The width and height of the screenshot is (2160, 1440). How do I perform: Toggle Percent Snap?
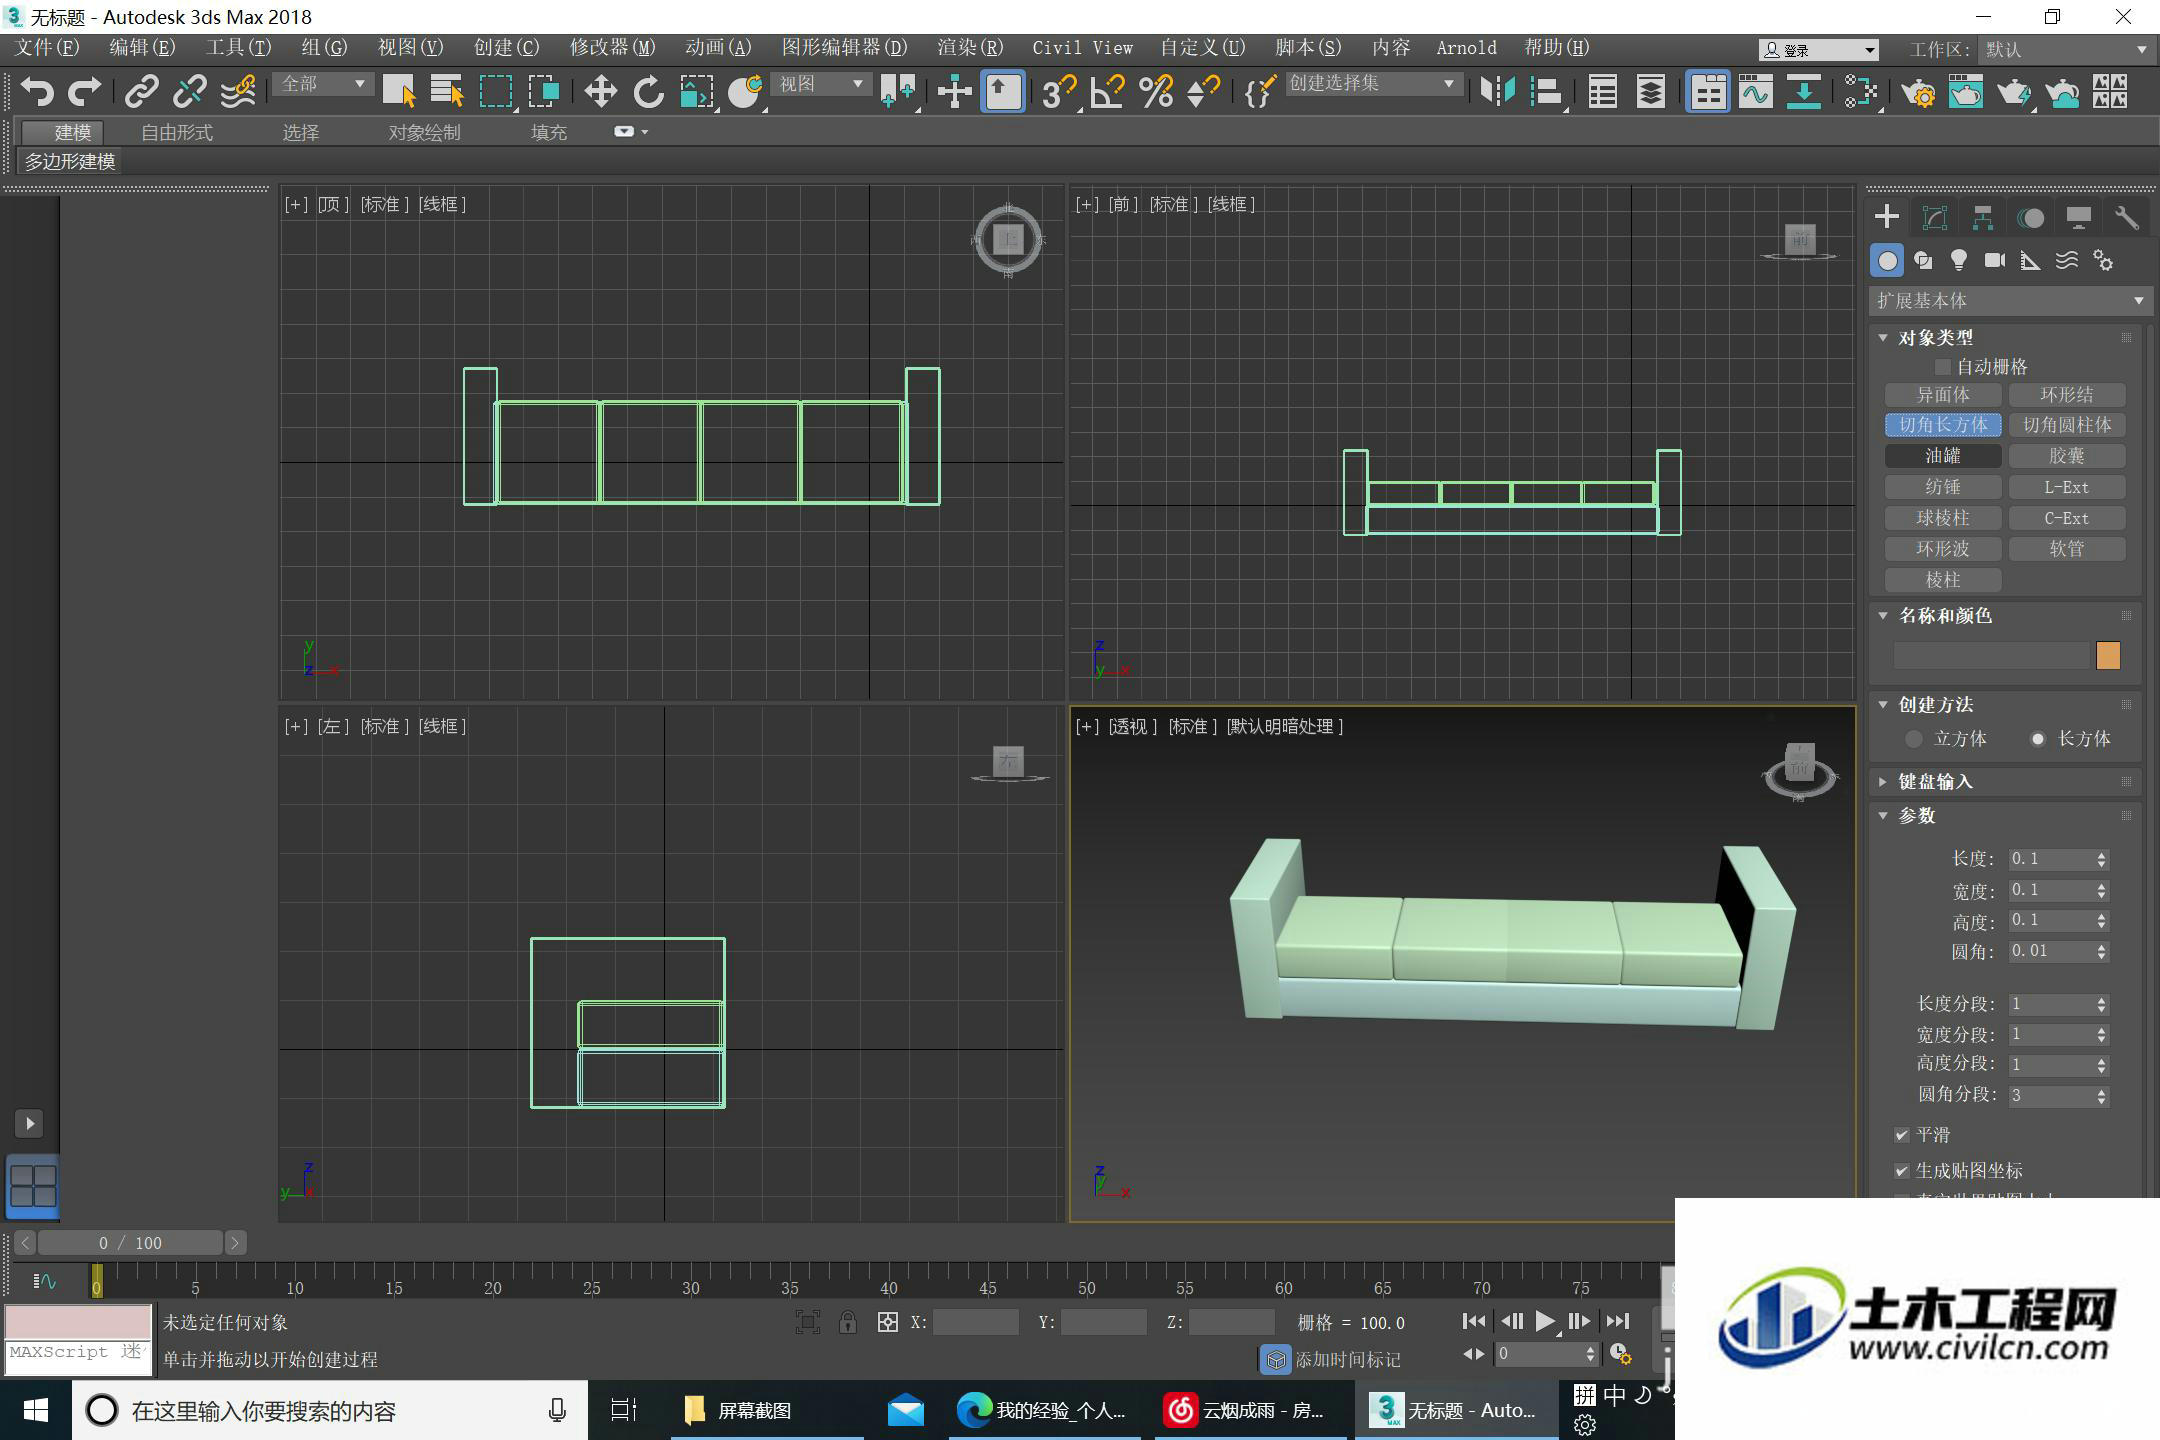coord(1155,92)
